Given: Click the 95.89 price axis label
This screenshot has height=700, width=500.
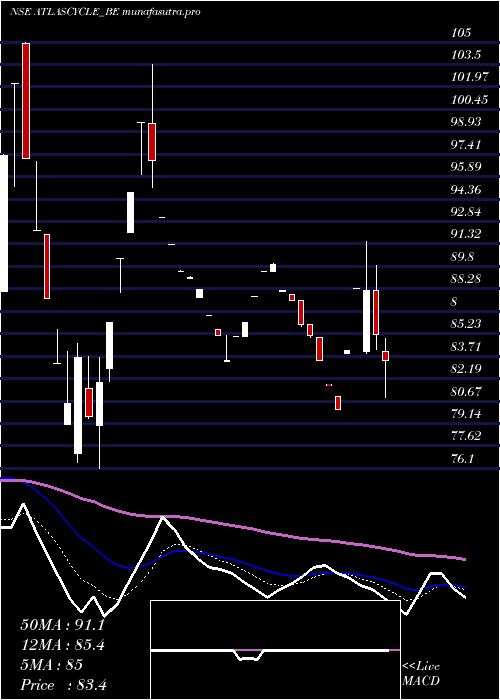Looking at the screenshot, I should coord(466,167).
